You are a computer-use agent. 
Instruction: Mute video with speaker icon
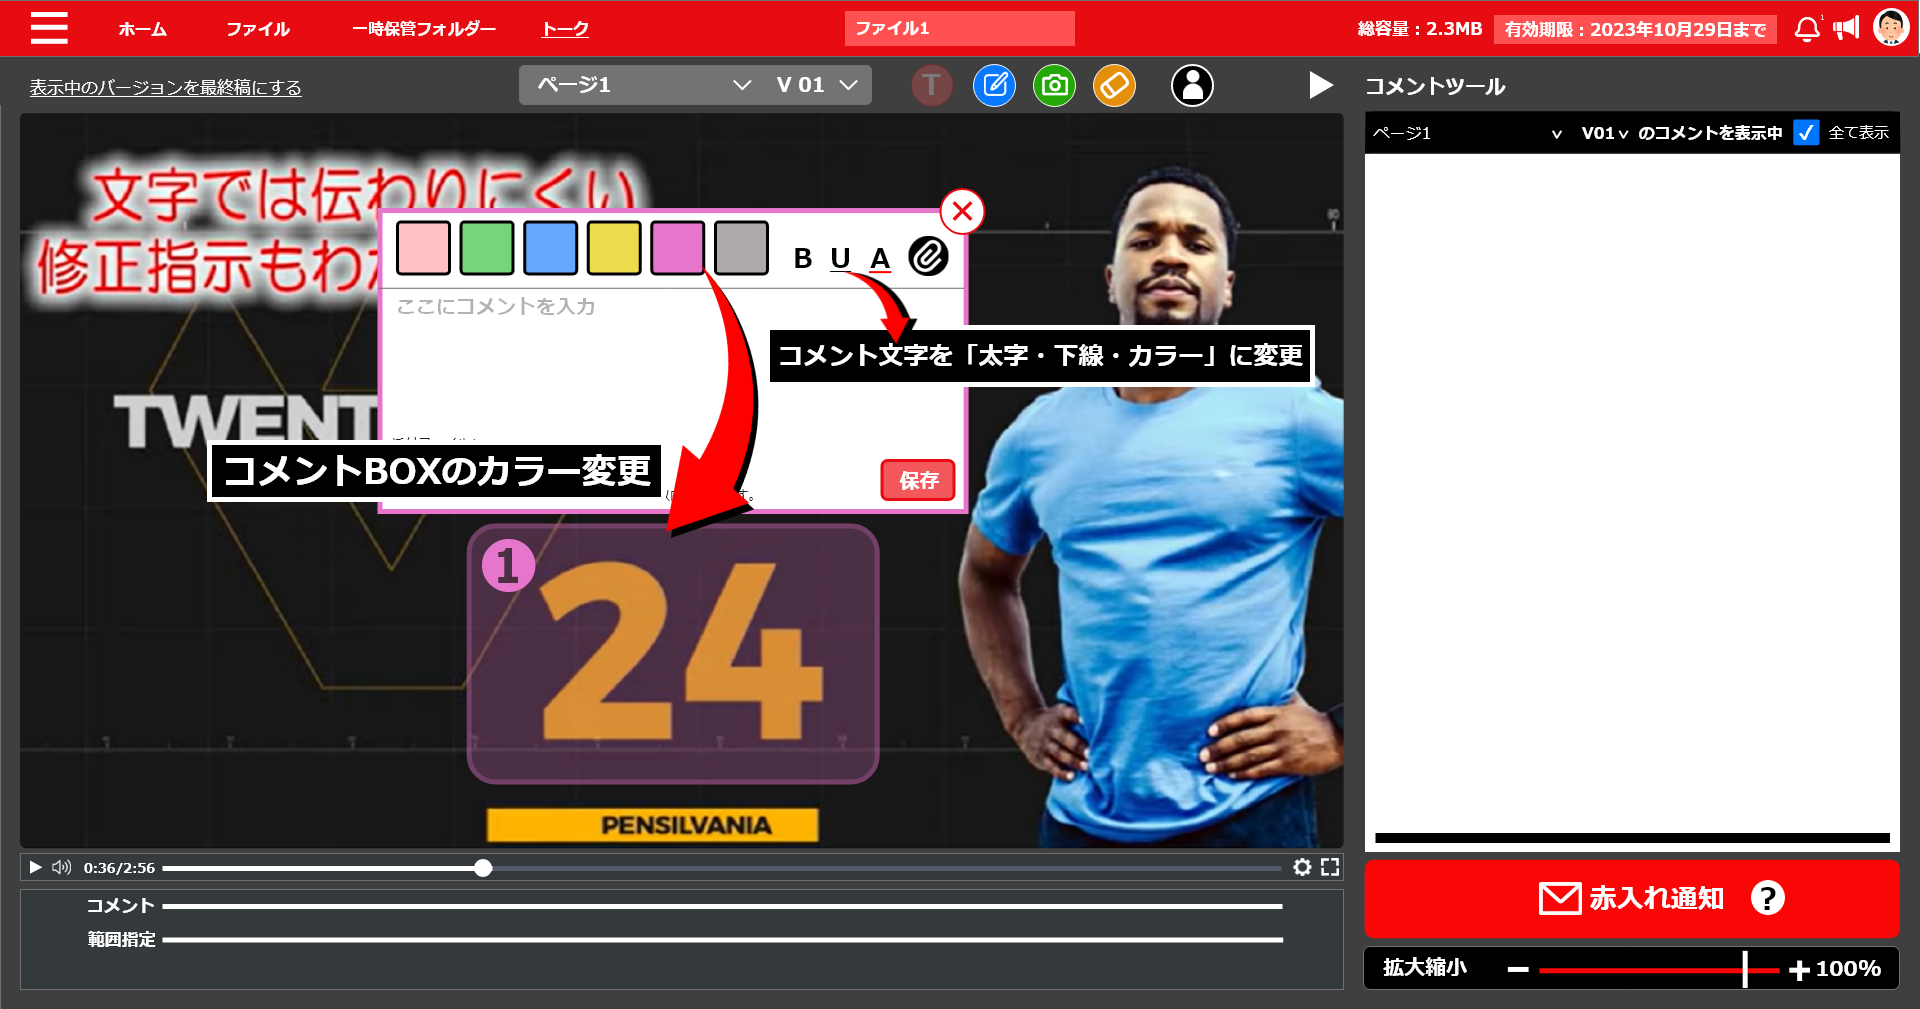pyautogui.click(x=62, y=867)
